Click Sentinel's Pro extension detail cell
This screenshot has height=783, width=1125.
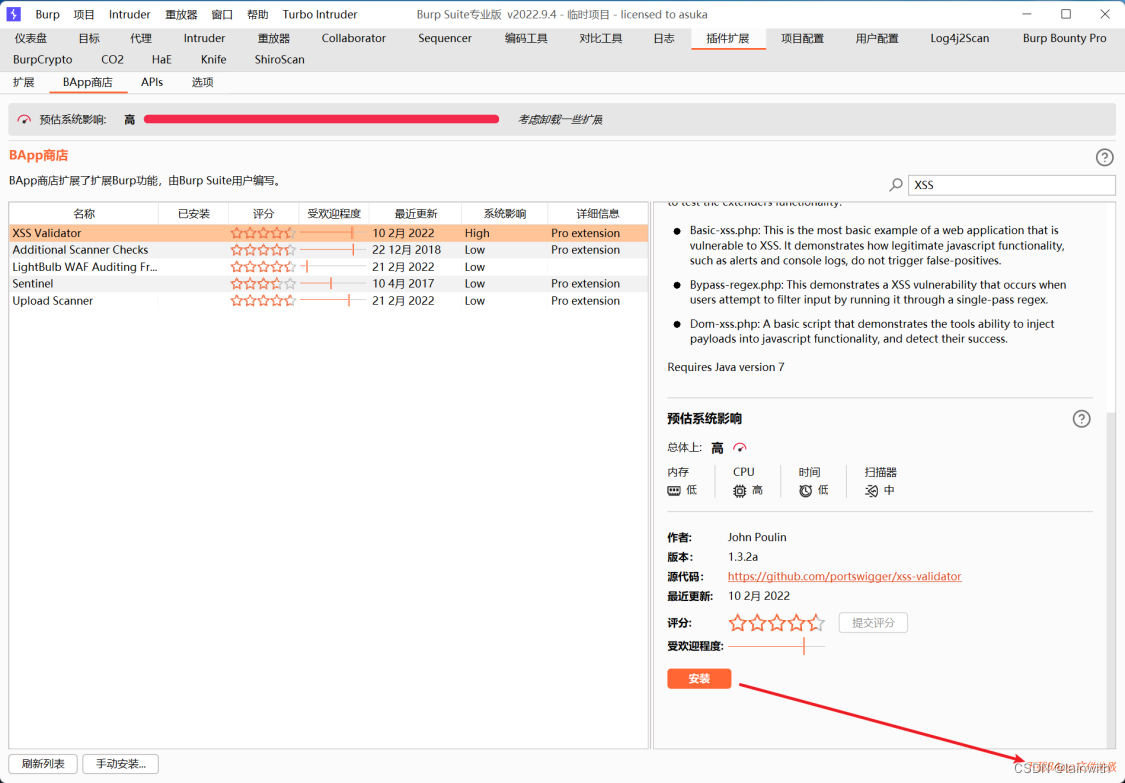coord(598,283)
